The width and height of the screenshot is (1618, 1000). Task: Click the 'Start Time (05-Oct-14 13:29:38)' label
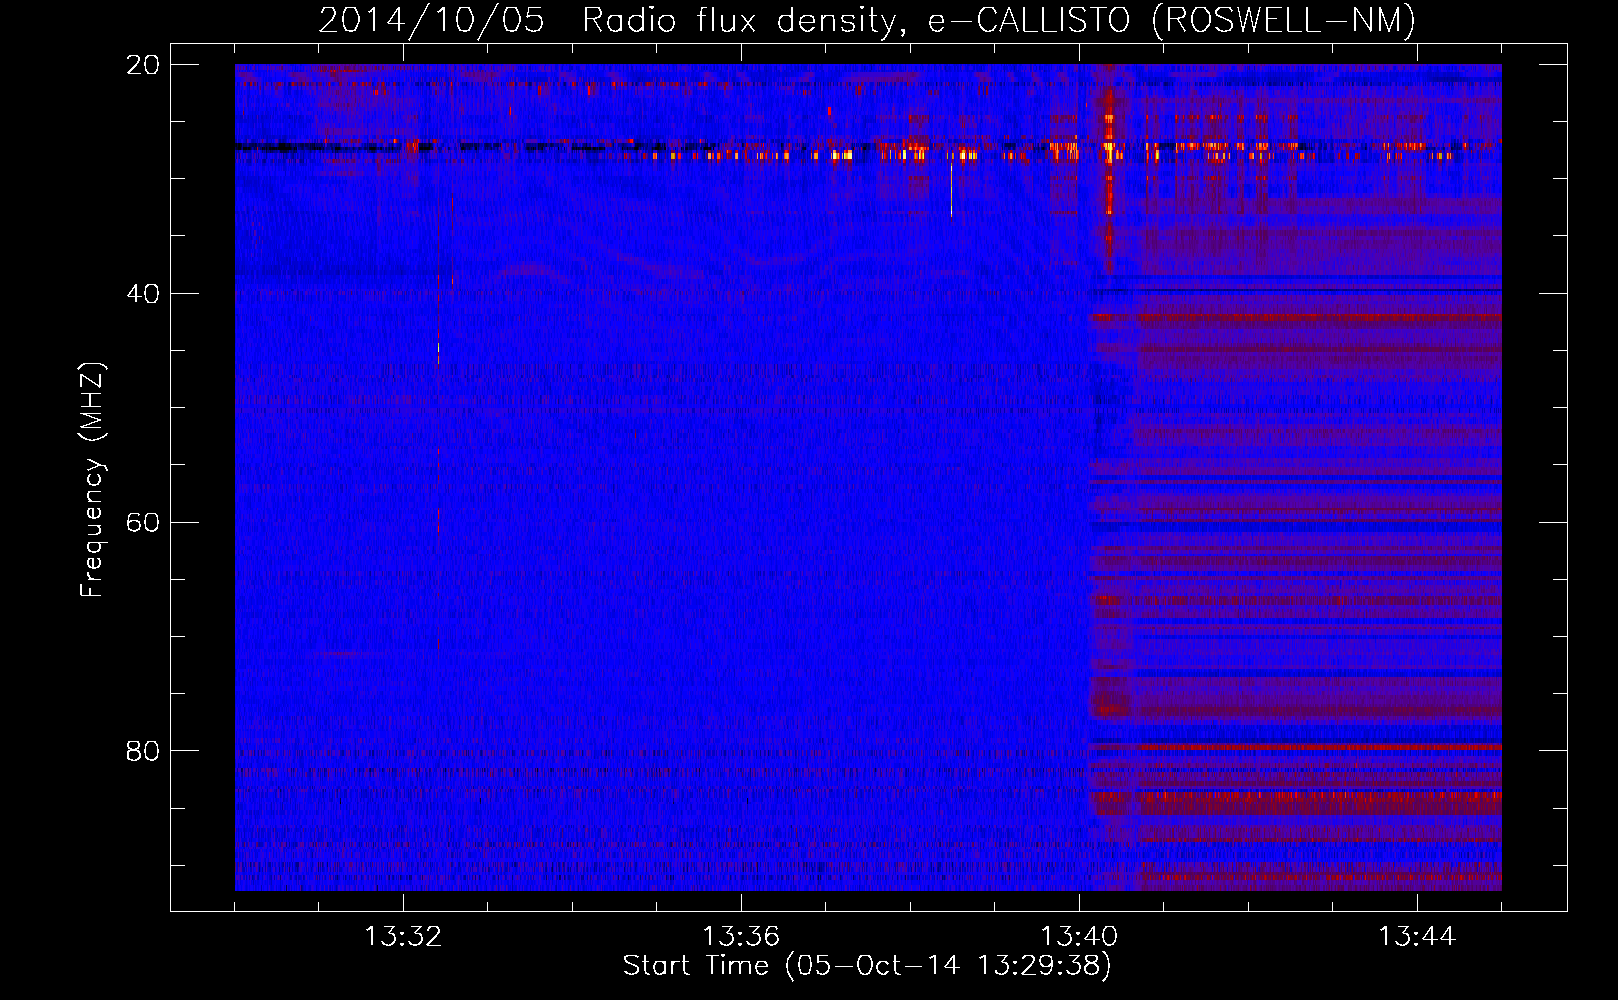pyautogui.click(x=867, y=966)
